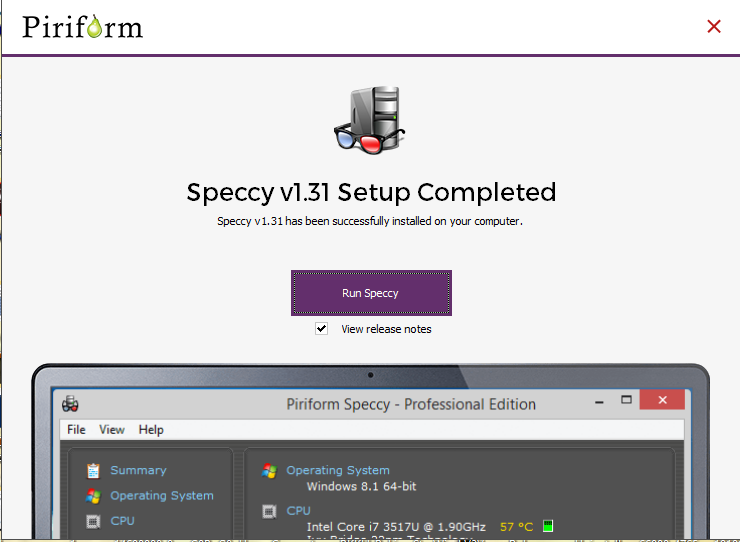This screenshot has width=740, height=542.
Task: Select CPU in the preview sidebar
Action: point(122,521)
